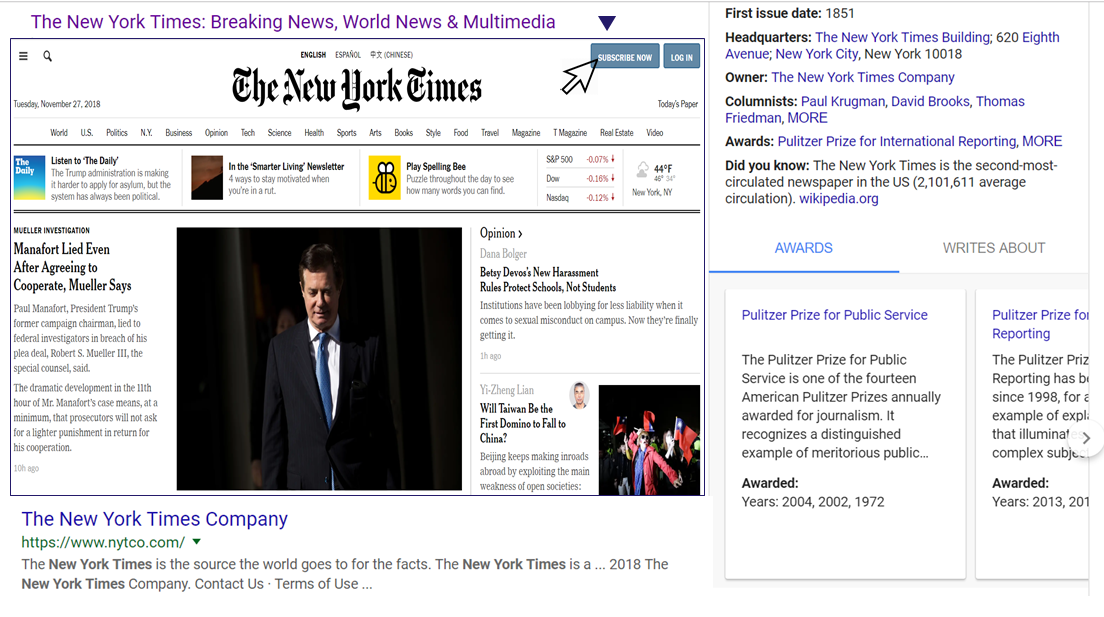The image size is (1104, 617).
Task: Open the Business section
Action: tap(178, 132)
